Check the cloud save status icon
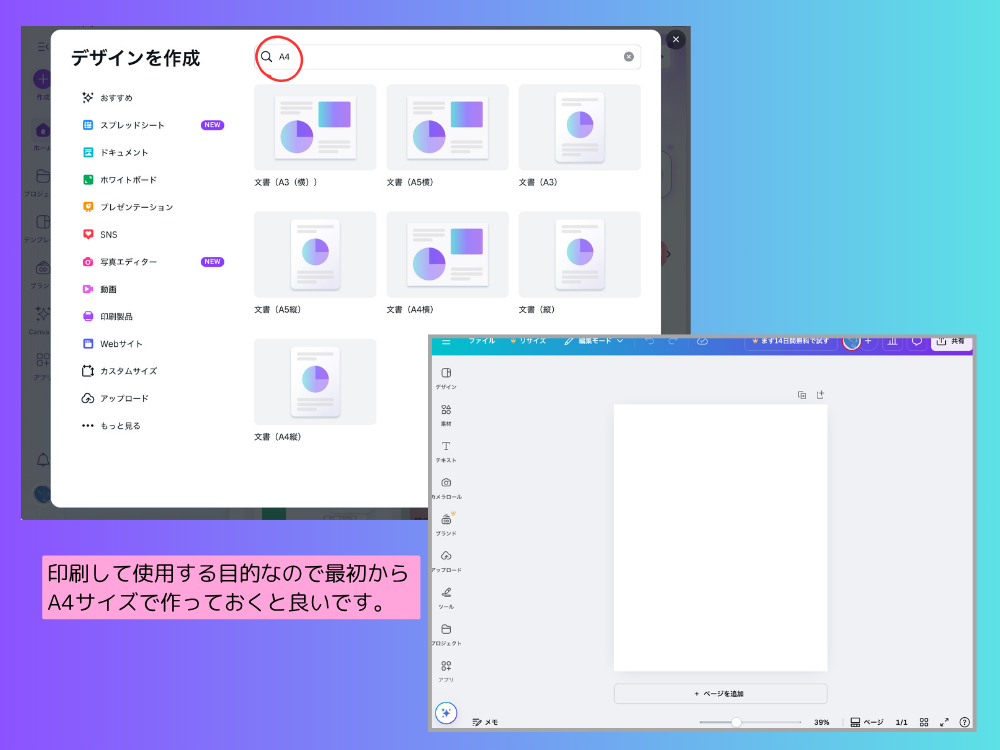 tap(702, 341)
